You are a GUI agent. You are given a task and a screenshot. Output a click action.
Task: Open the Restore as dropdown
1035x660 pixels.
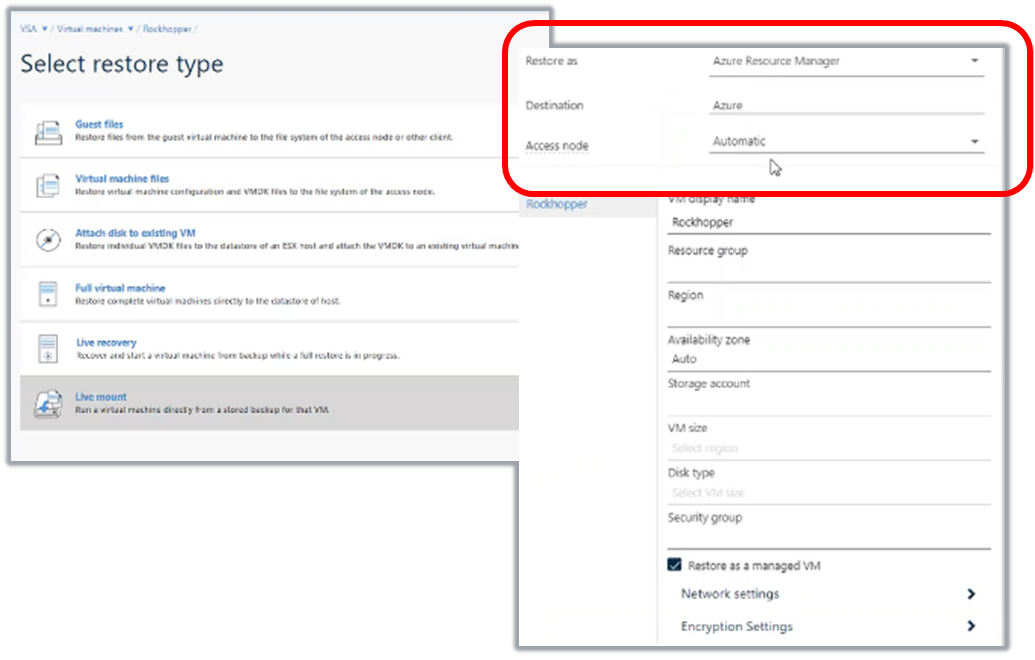[x=974, y=61]
